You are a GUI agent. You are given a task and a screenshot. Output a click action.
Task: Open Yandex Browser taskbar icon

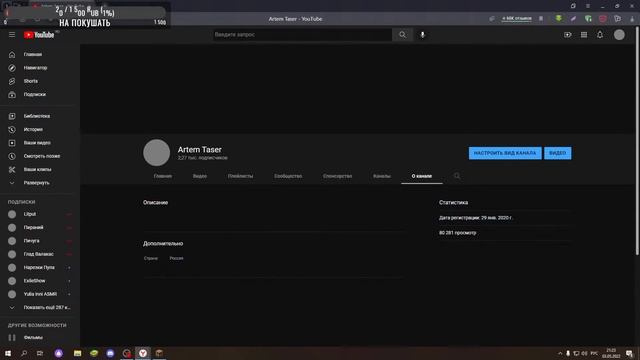pyautogui.click(x=143, y=353)
